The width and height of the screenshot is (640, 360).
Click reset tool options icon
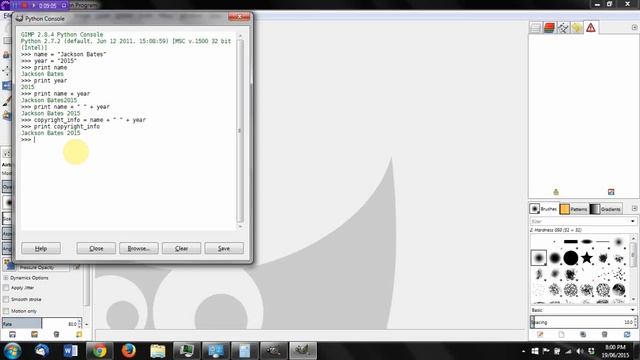(79, 335)
